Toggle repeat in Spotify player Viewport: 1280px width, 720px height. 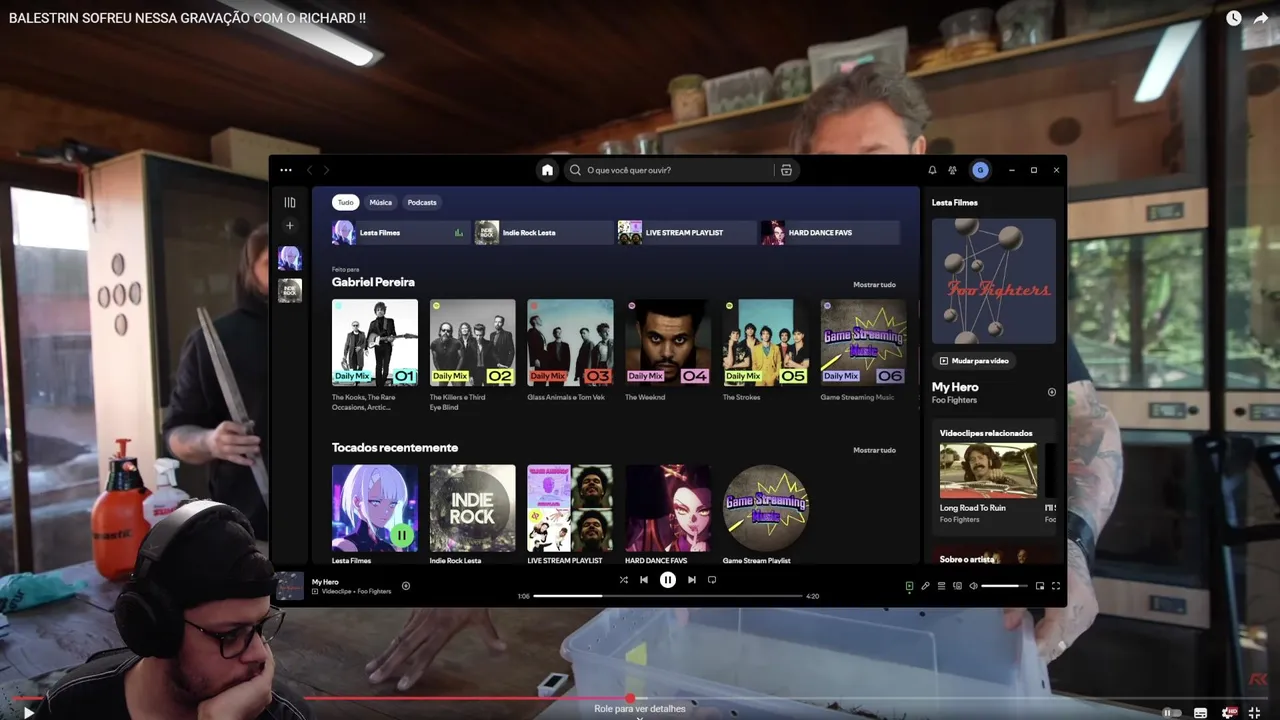(712, 580)
